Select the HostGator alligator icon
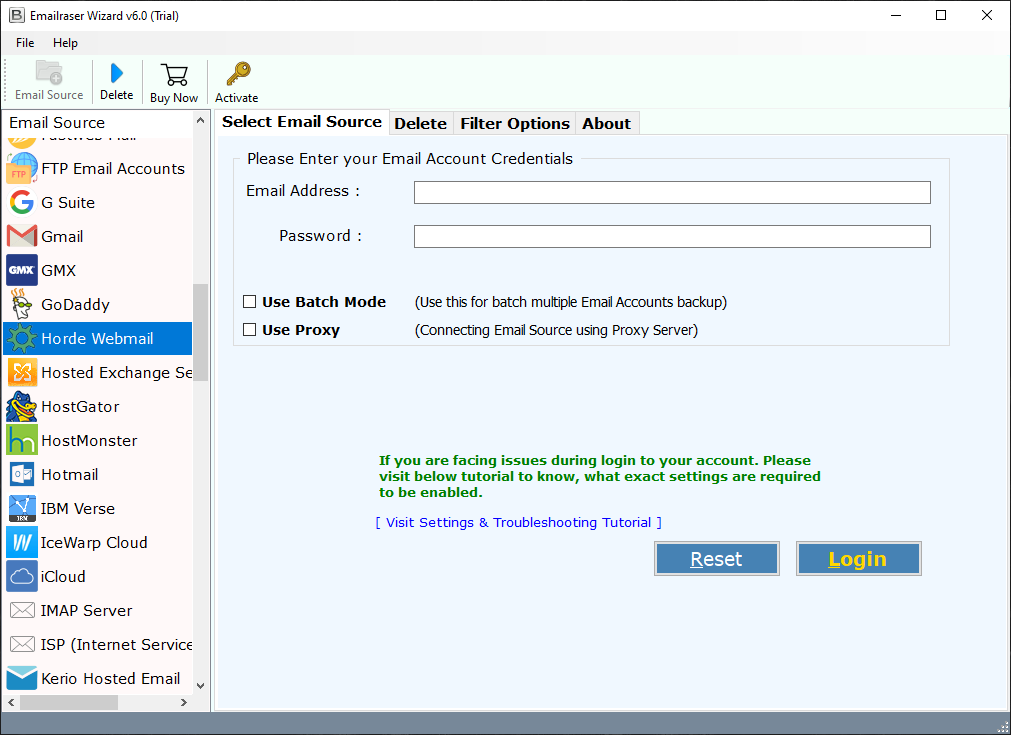Viewport: 1011px width, 735px height. tap(21, 407)
